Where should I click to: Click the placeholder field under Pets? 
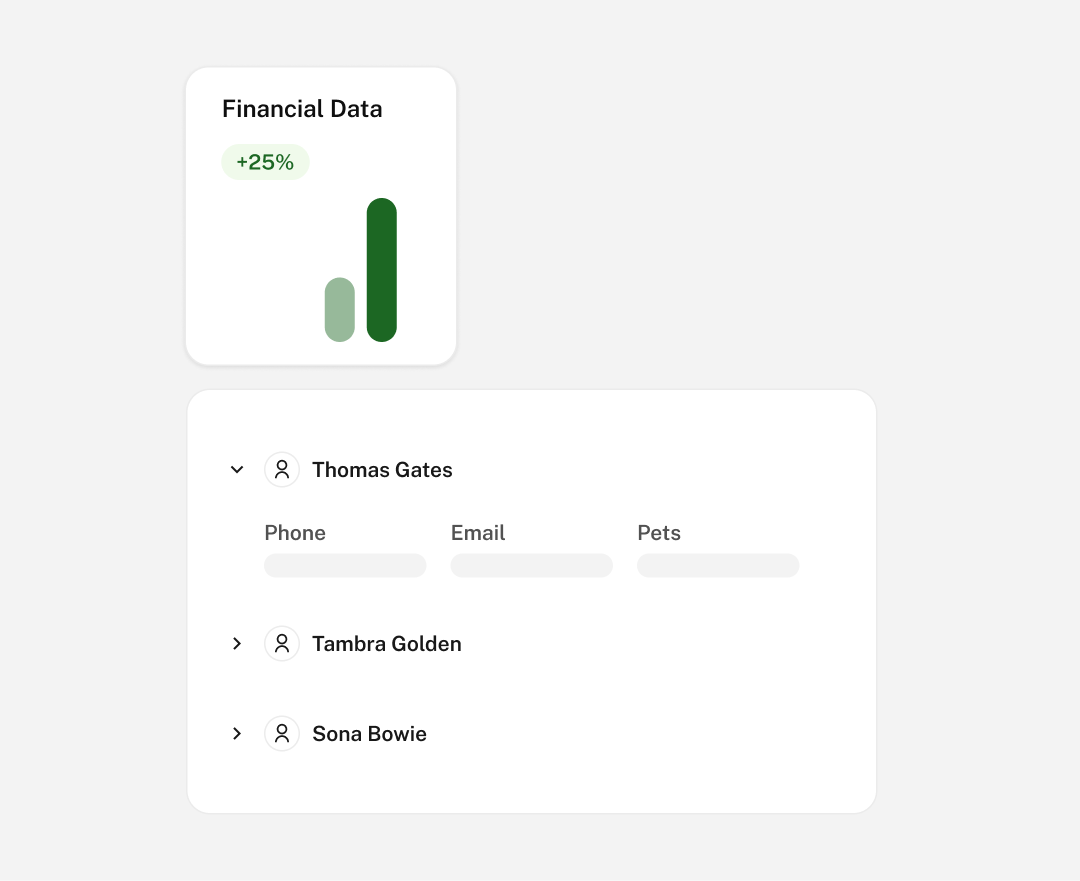pyautogui.click(x=718, y=565)
